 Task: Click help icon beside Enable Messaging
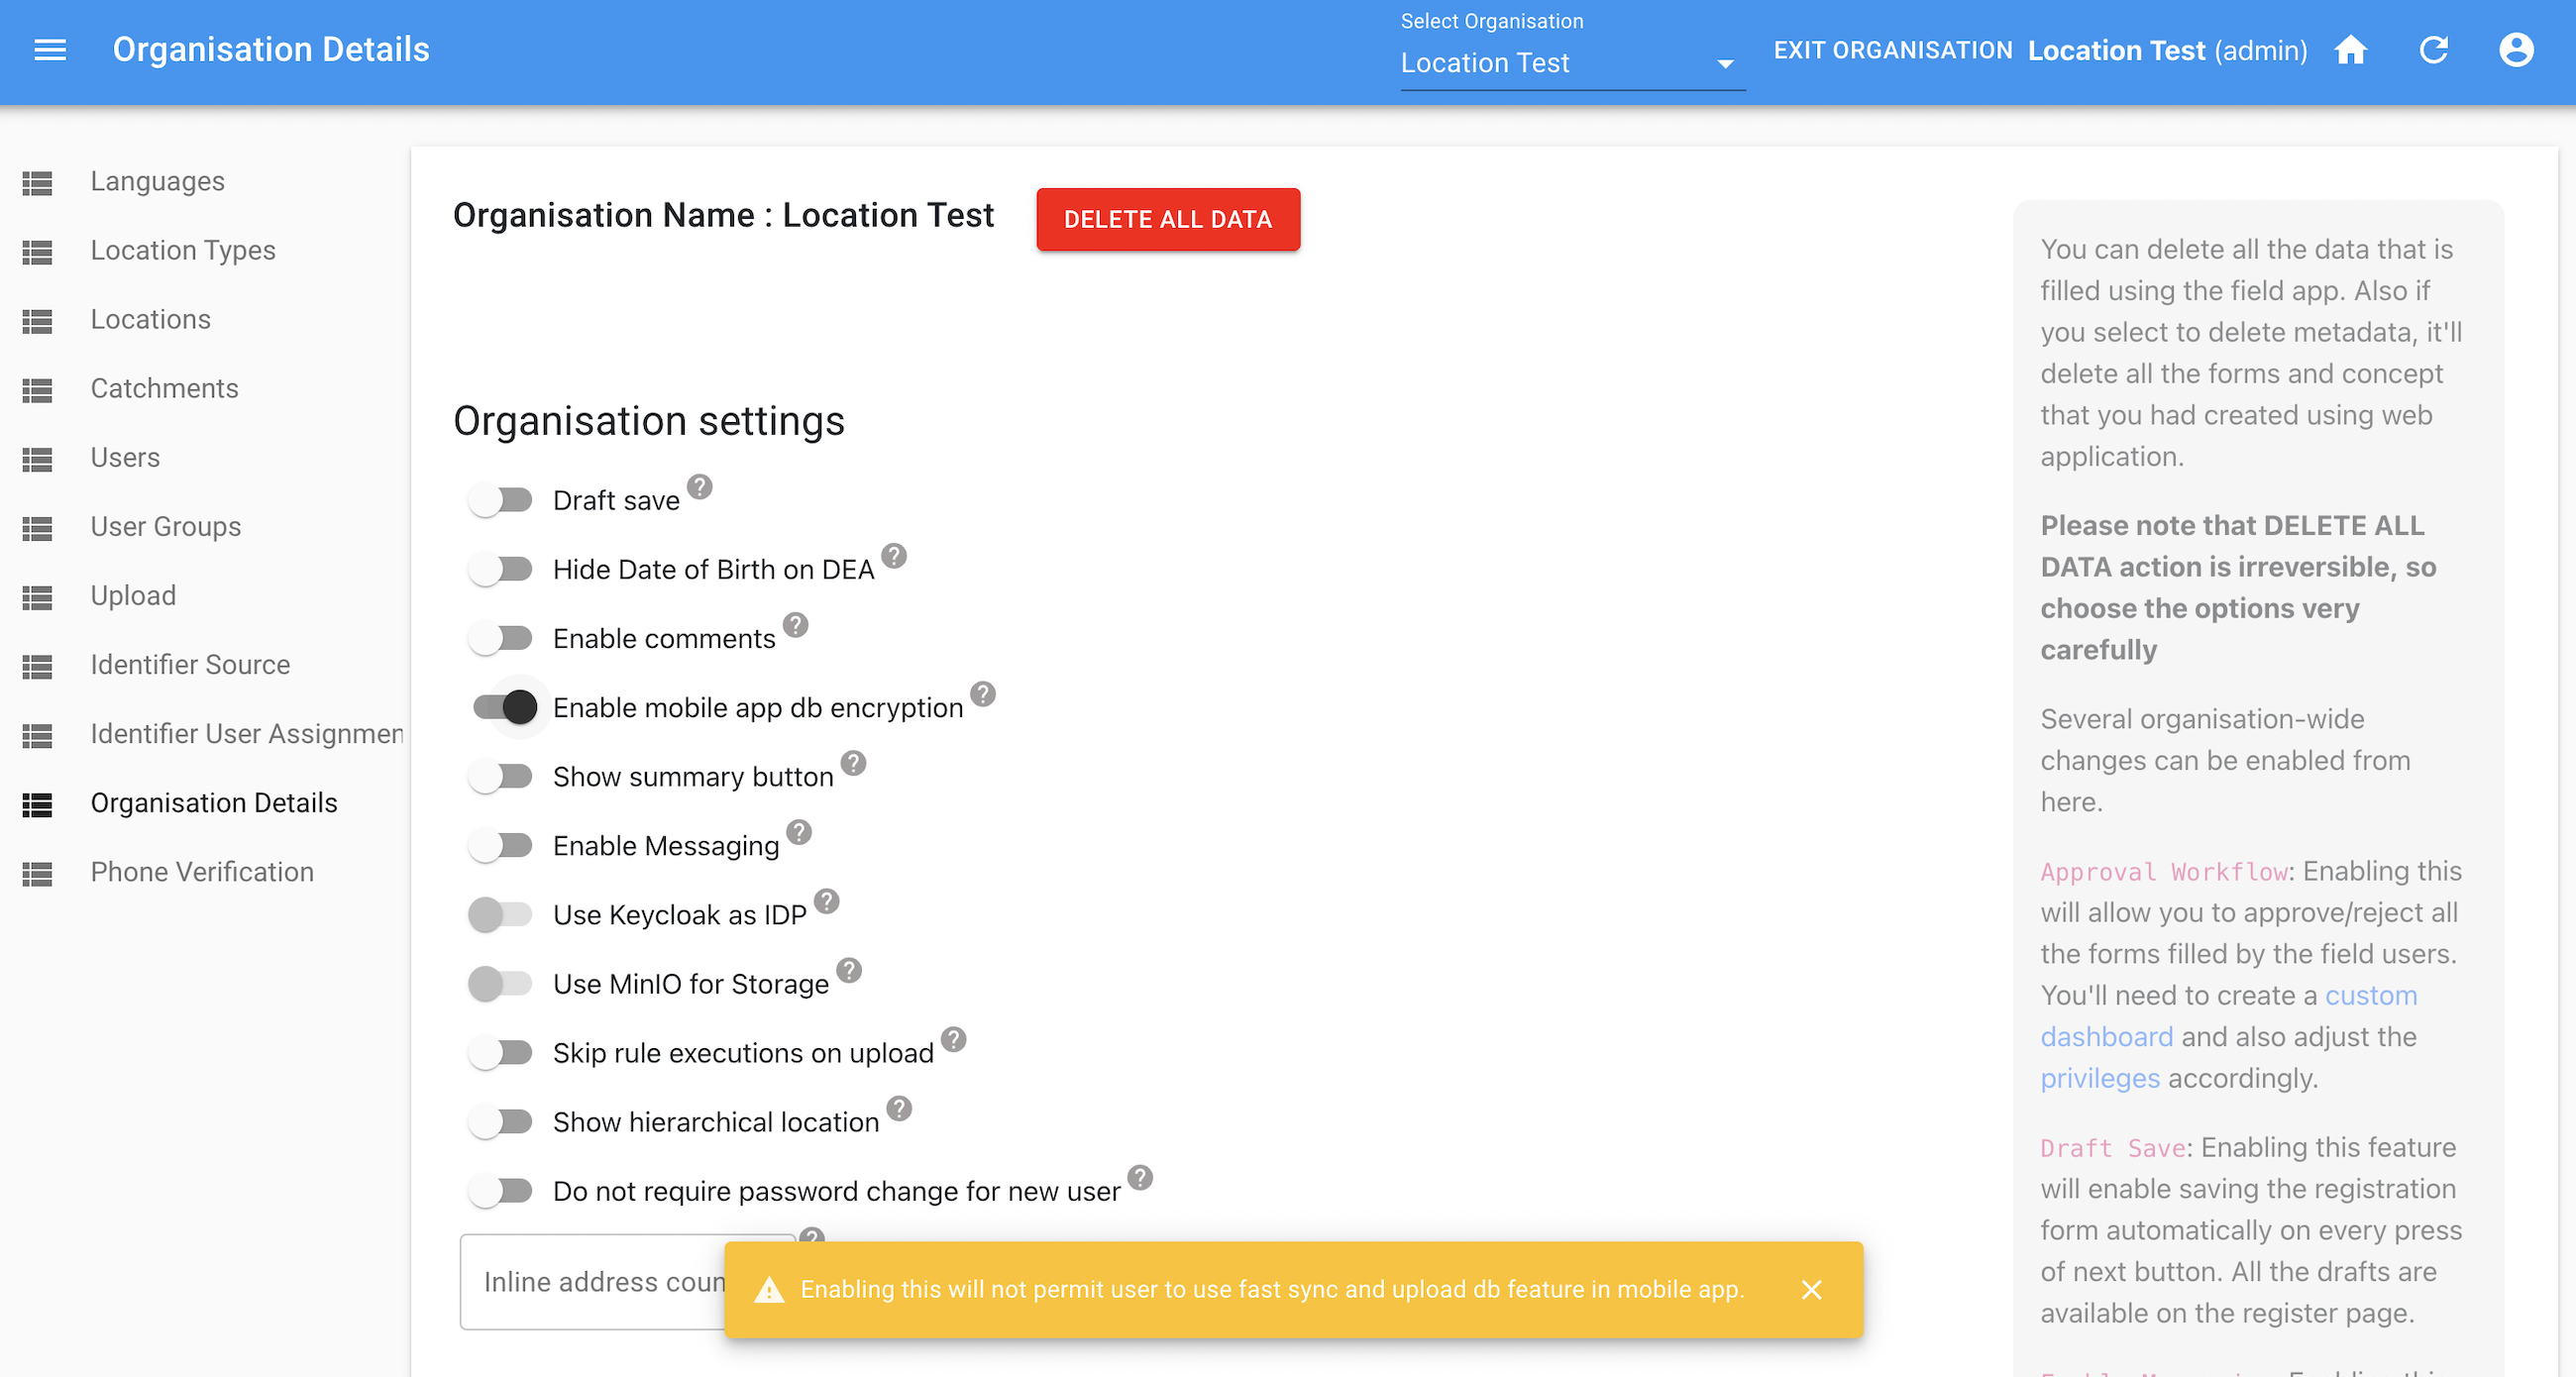pyautogui.click(x=799, y=832)
